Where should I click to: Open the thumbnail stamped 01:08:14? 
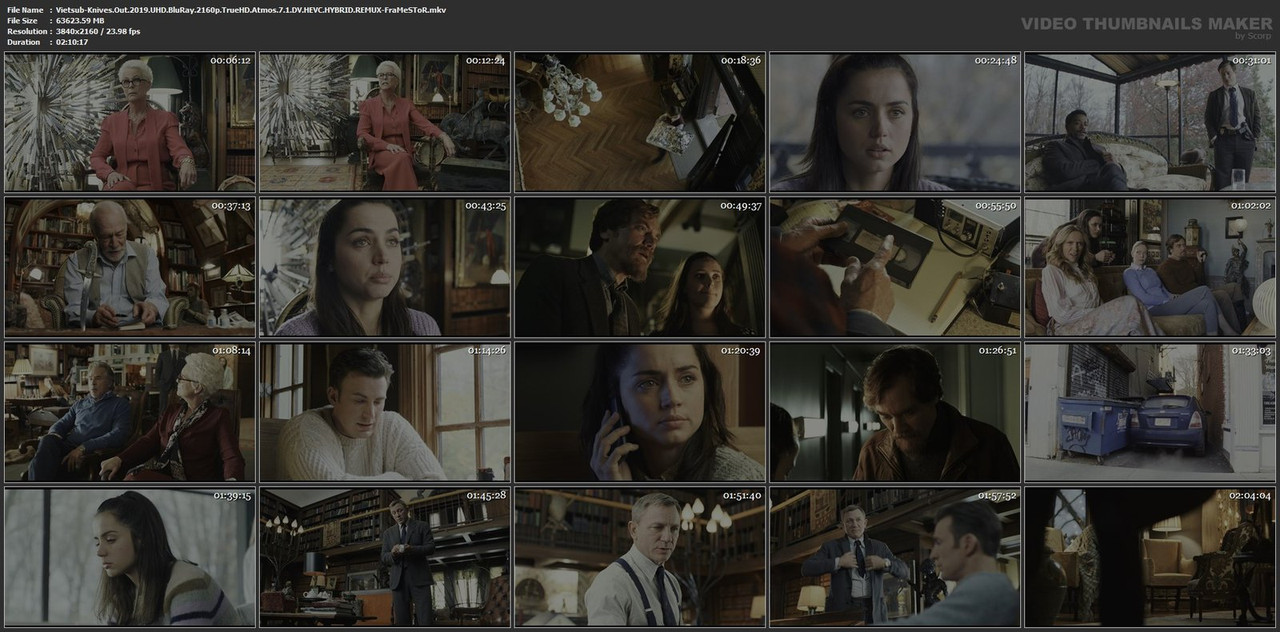point(129,412)
